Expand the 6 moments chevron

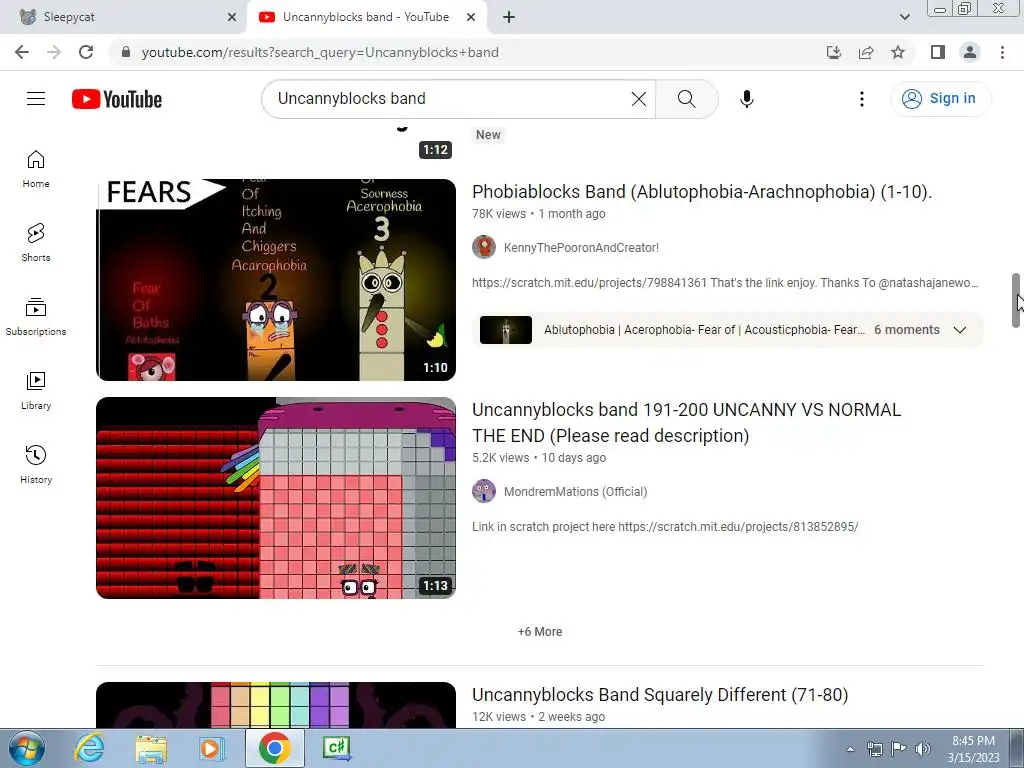click(959, 330)
